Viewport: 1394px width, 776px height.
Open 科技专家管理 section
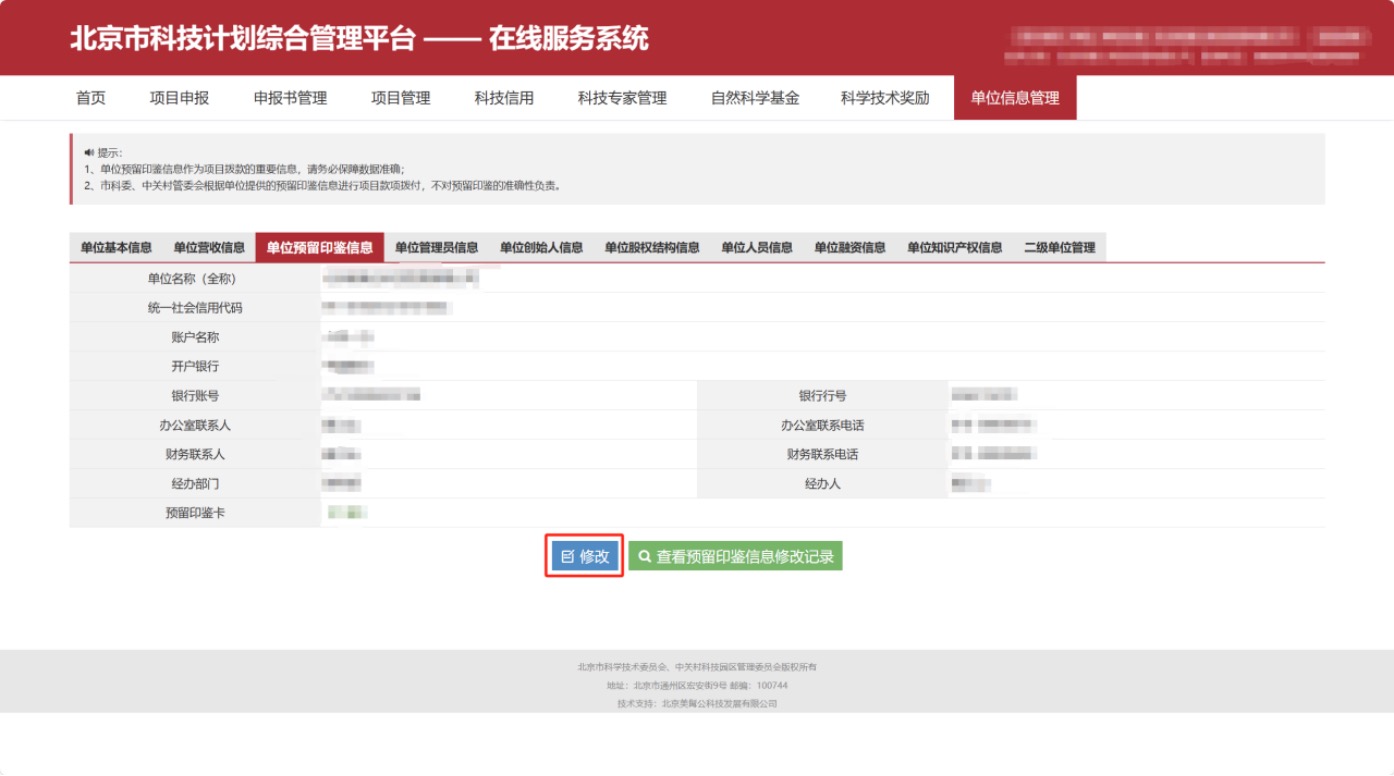coord(622,98)
